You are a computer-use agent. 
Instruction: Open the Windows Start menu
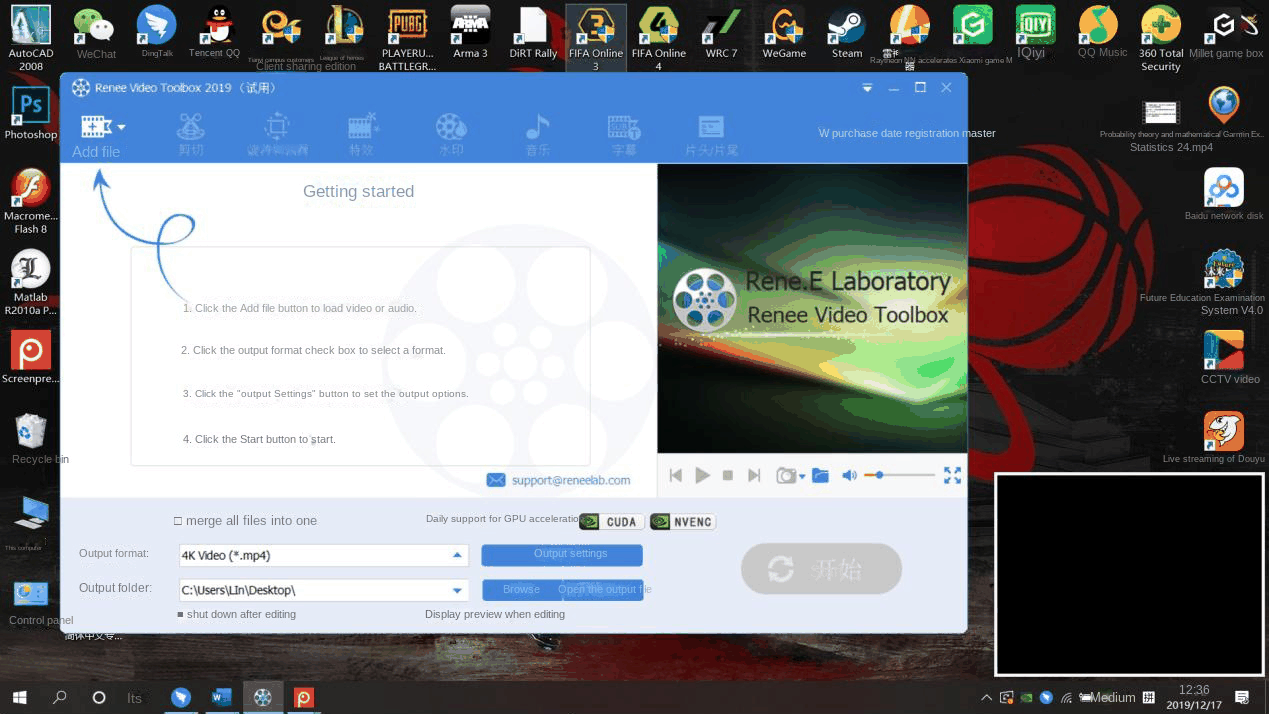tap(19, 697)
